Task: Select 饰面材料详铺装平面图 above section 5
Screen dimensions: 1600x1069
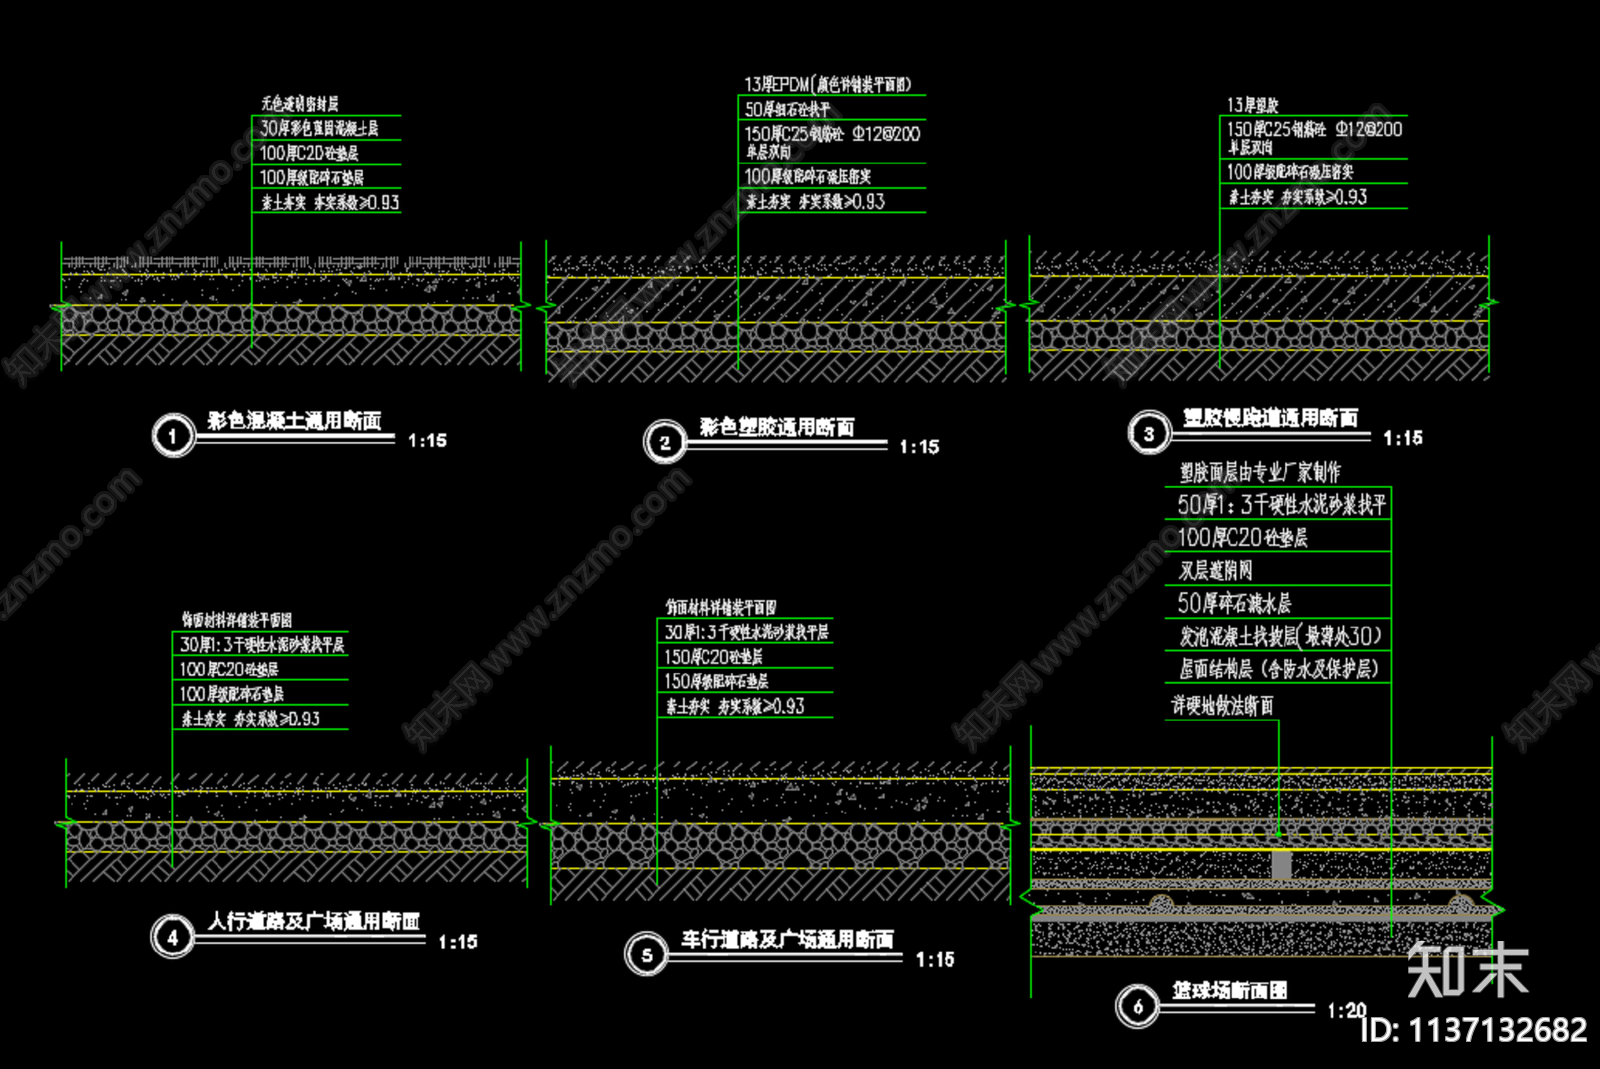Action: pyautogui.click(x=721, y=608)
